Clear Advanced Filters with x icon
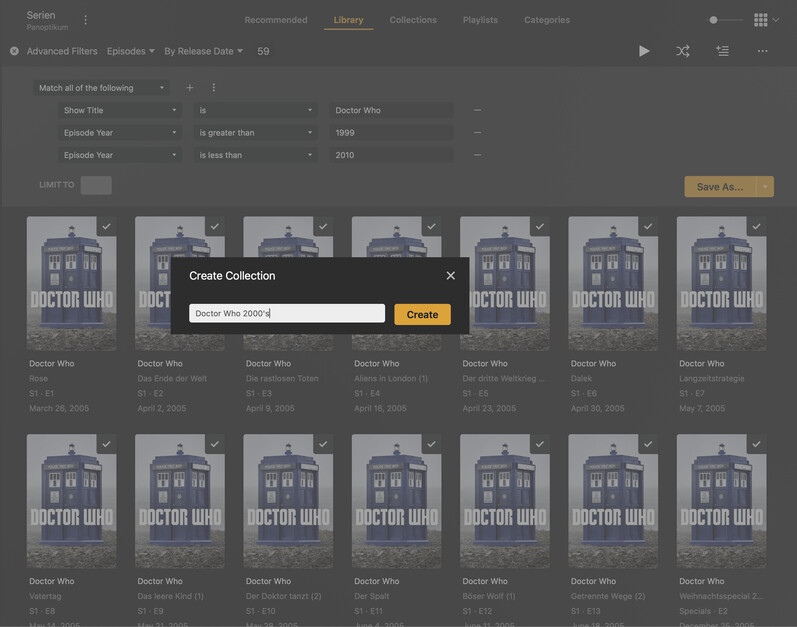This screenshot has width=797, height=627. tap(14, 51)
